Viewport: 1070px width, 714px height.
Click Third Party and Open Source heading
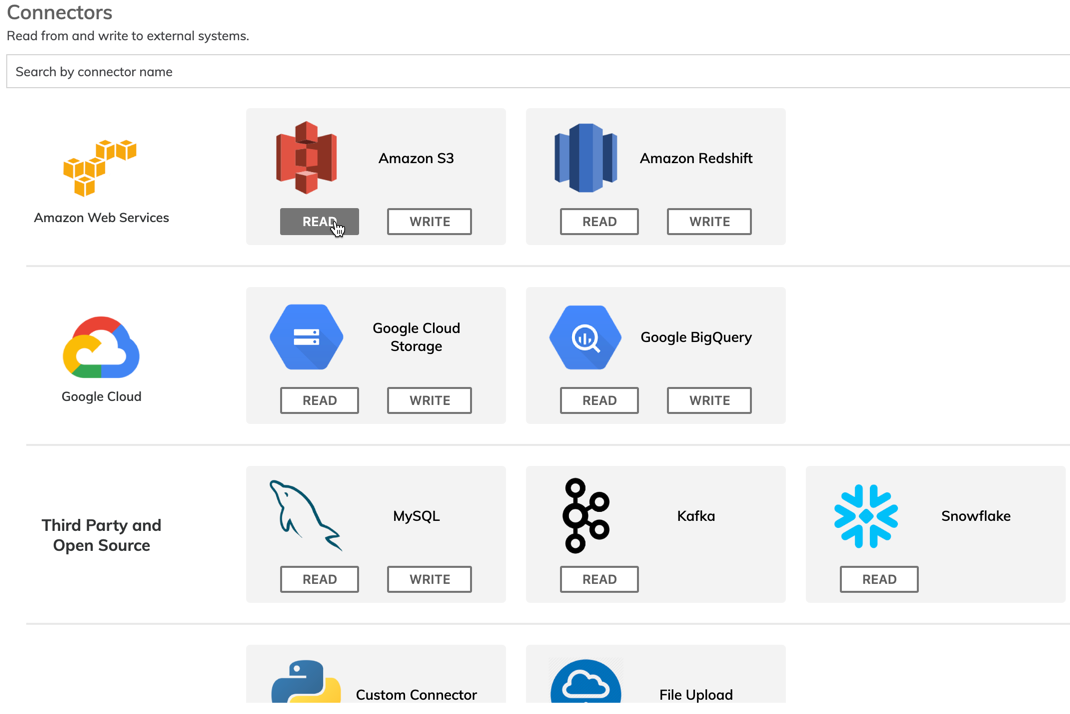pyautogui.click(x=102, y=535)
